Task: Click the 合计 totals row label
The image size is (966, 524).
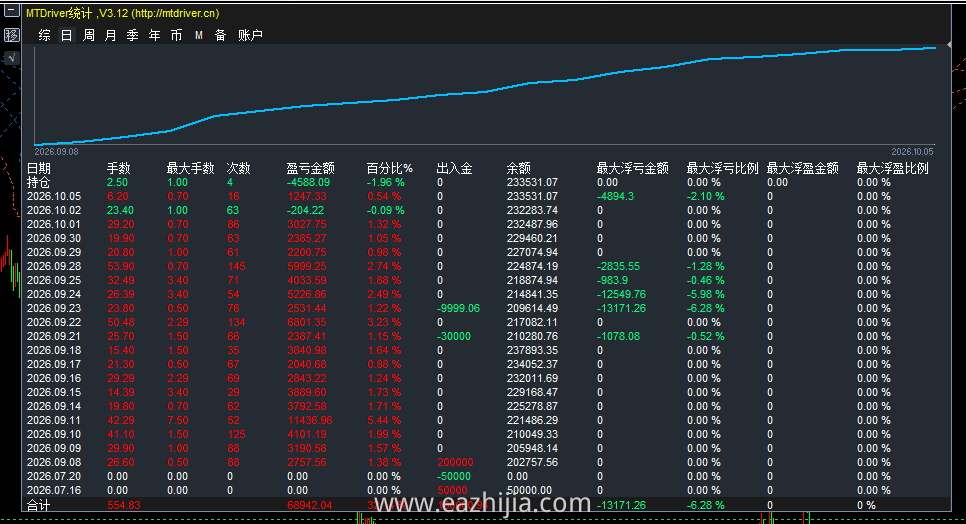Action: coord(38,505)
